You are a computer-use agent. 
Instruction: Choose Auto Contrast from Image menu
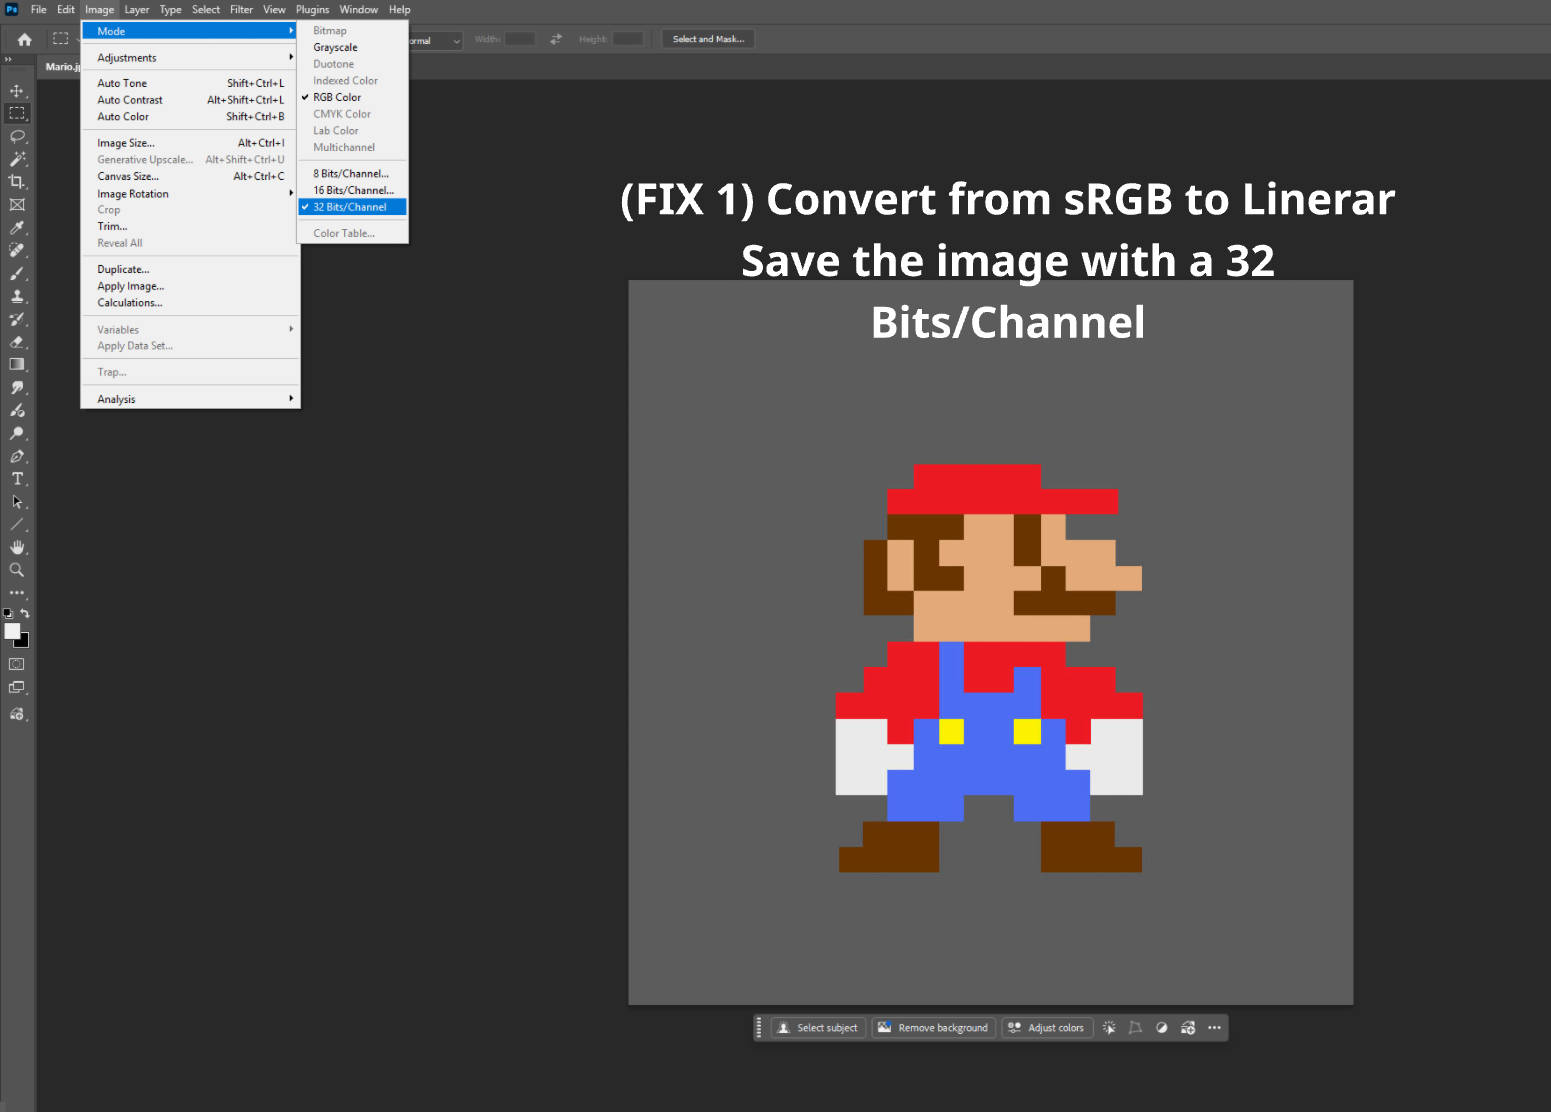pyautogui.click(x=190, y=100)
